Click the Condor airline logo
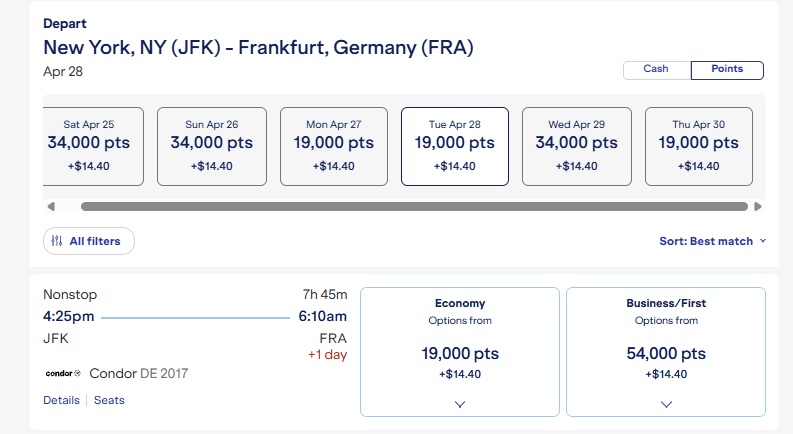This screenshot has height=434, width=793. [63, 373]
